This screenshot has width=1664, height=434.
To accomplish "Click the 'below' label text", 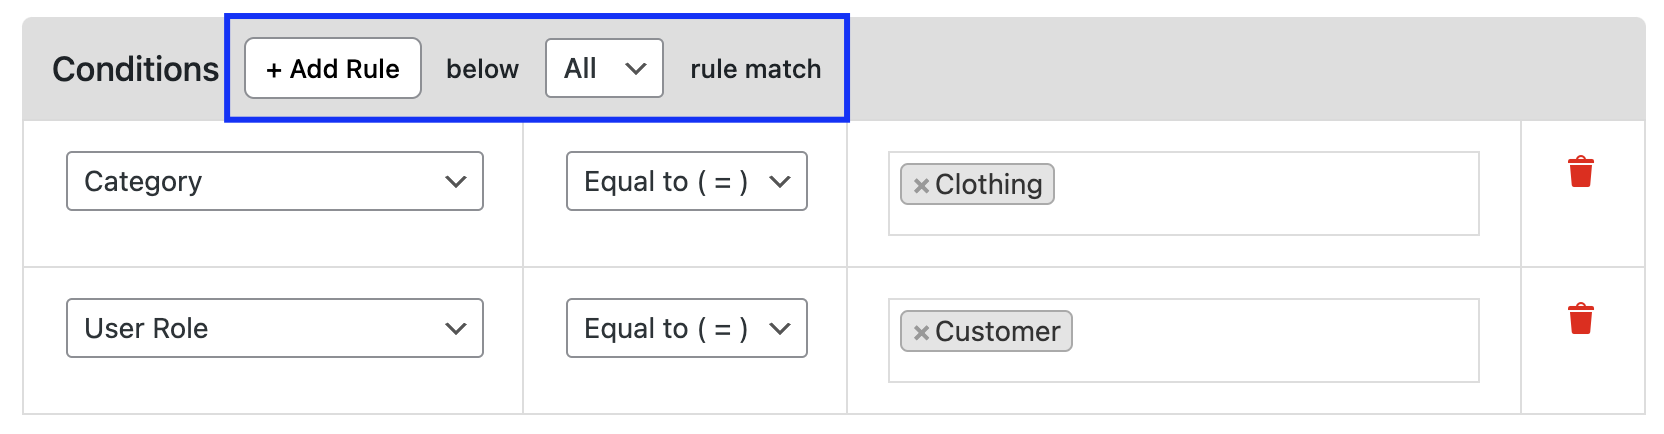I will pyautogui.click(x=483, y=69).
